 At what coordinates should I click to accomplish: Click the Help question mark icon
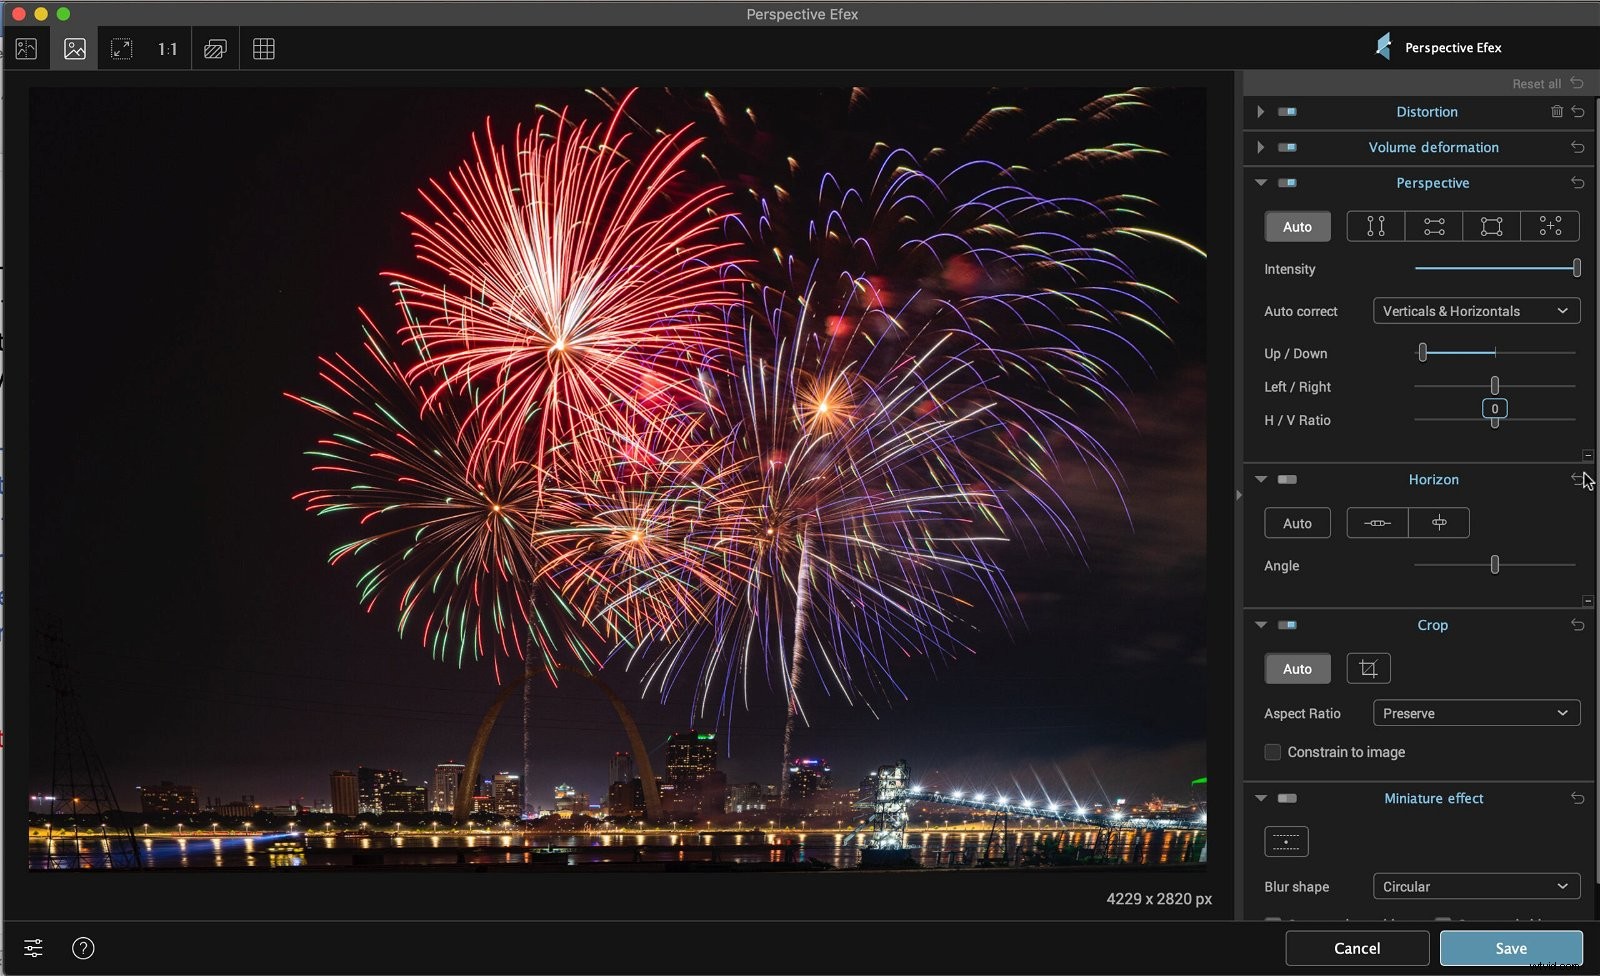coord(83,948)
